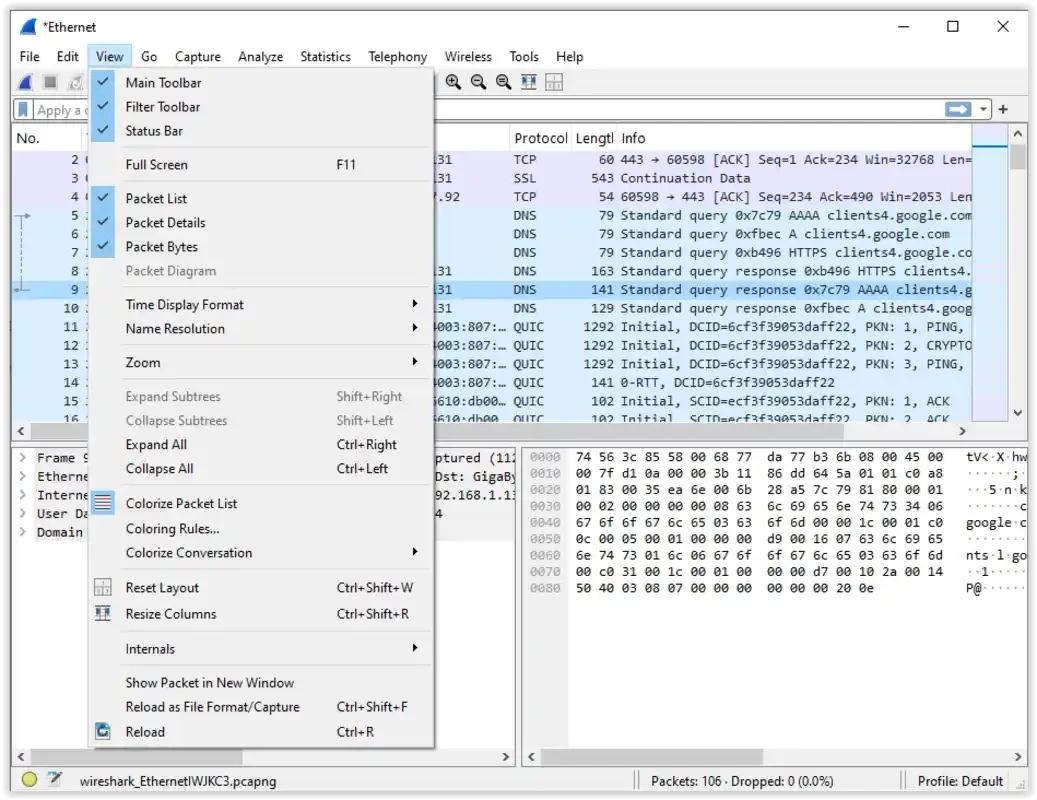
Task: Click the reset layout toolbar icon
Action: click(x=554, y=82)
